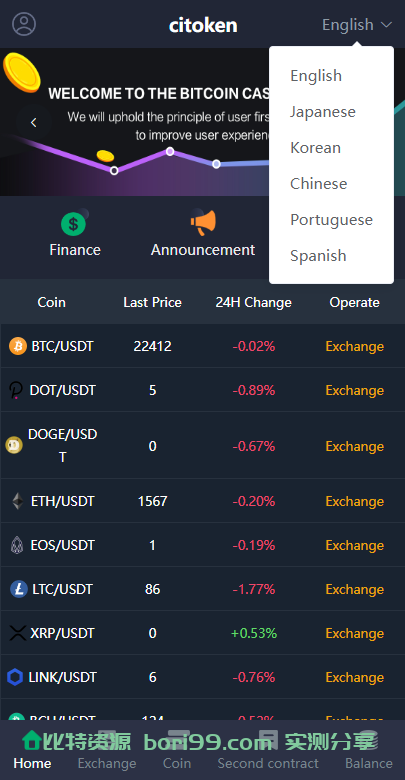Click the Litecoin LTC icon
Viewport: 405px width, 780px height.
(x=19, y=589)
